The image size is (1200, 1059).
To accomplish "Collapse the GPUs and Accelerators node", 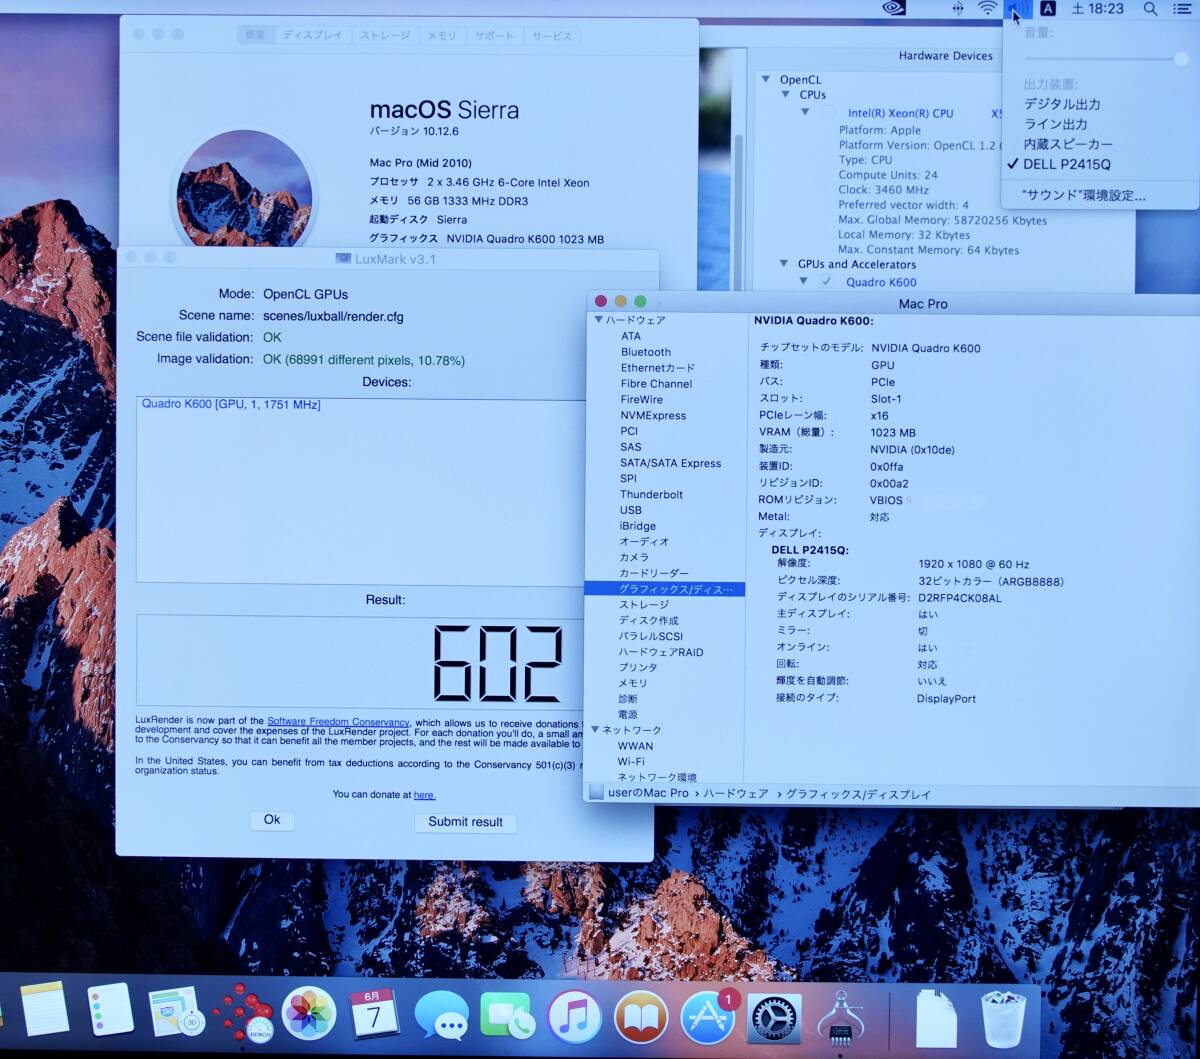I will click(x=784, y=265).
